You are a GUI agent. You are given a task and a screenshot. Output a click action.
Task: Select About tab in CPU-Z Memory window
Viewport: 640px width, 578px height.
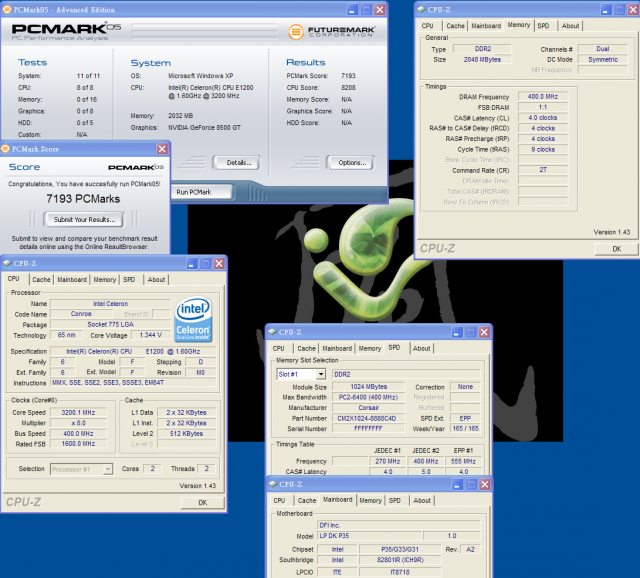pyautogui.click(x=571, y=26)
